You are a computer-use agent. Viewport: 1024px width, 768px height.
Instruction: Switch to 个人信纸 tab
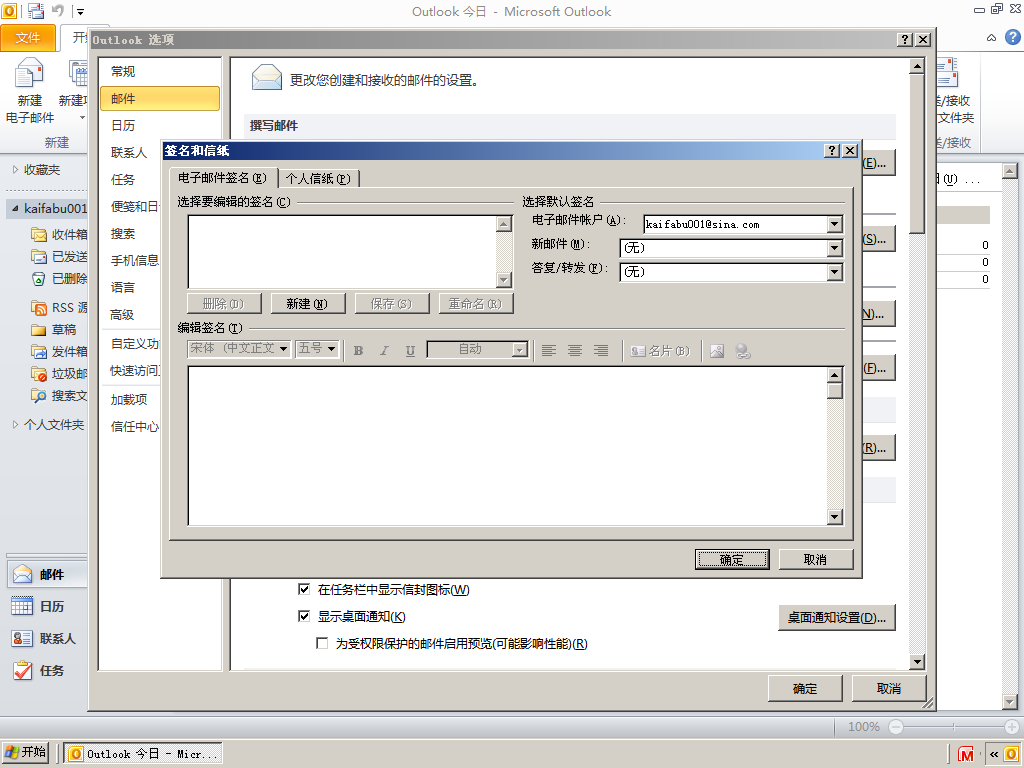pyautogui.click(x=318, y=178)
